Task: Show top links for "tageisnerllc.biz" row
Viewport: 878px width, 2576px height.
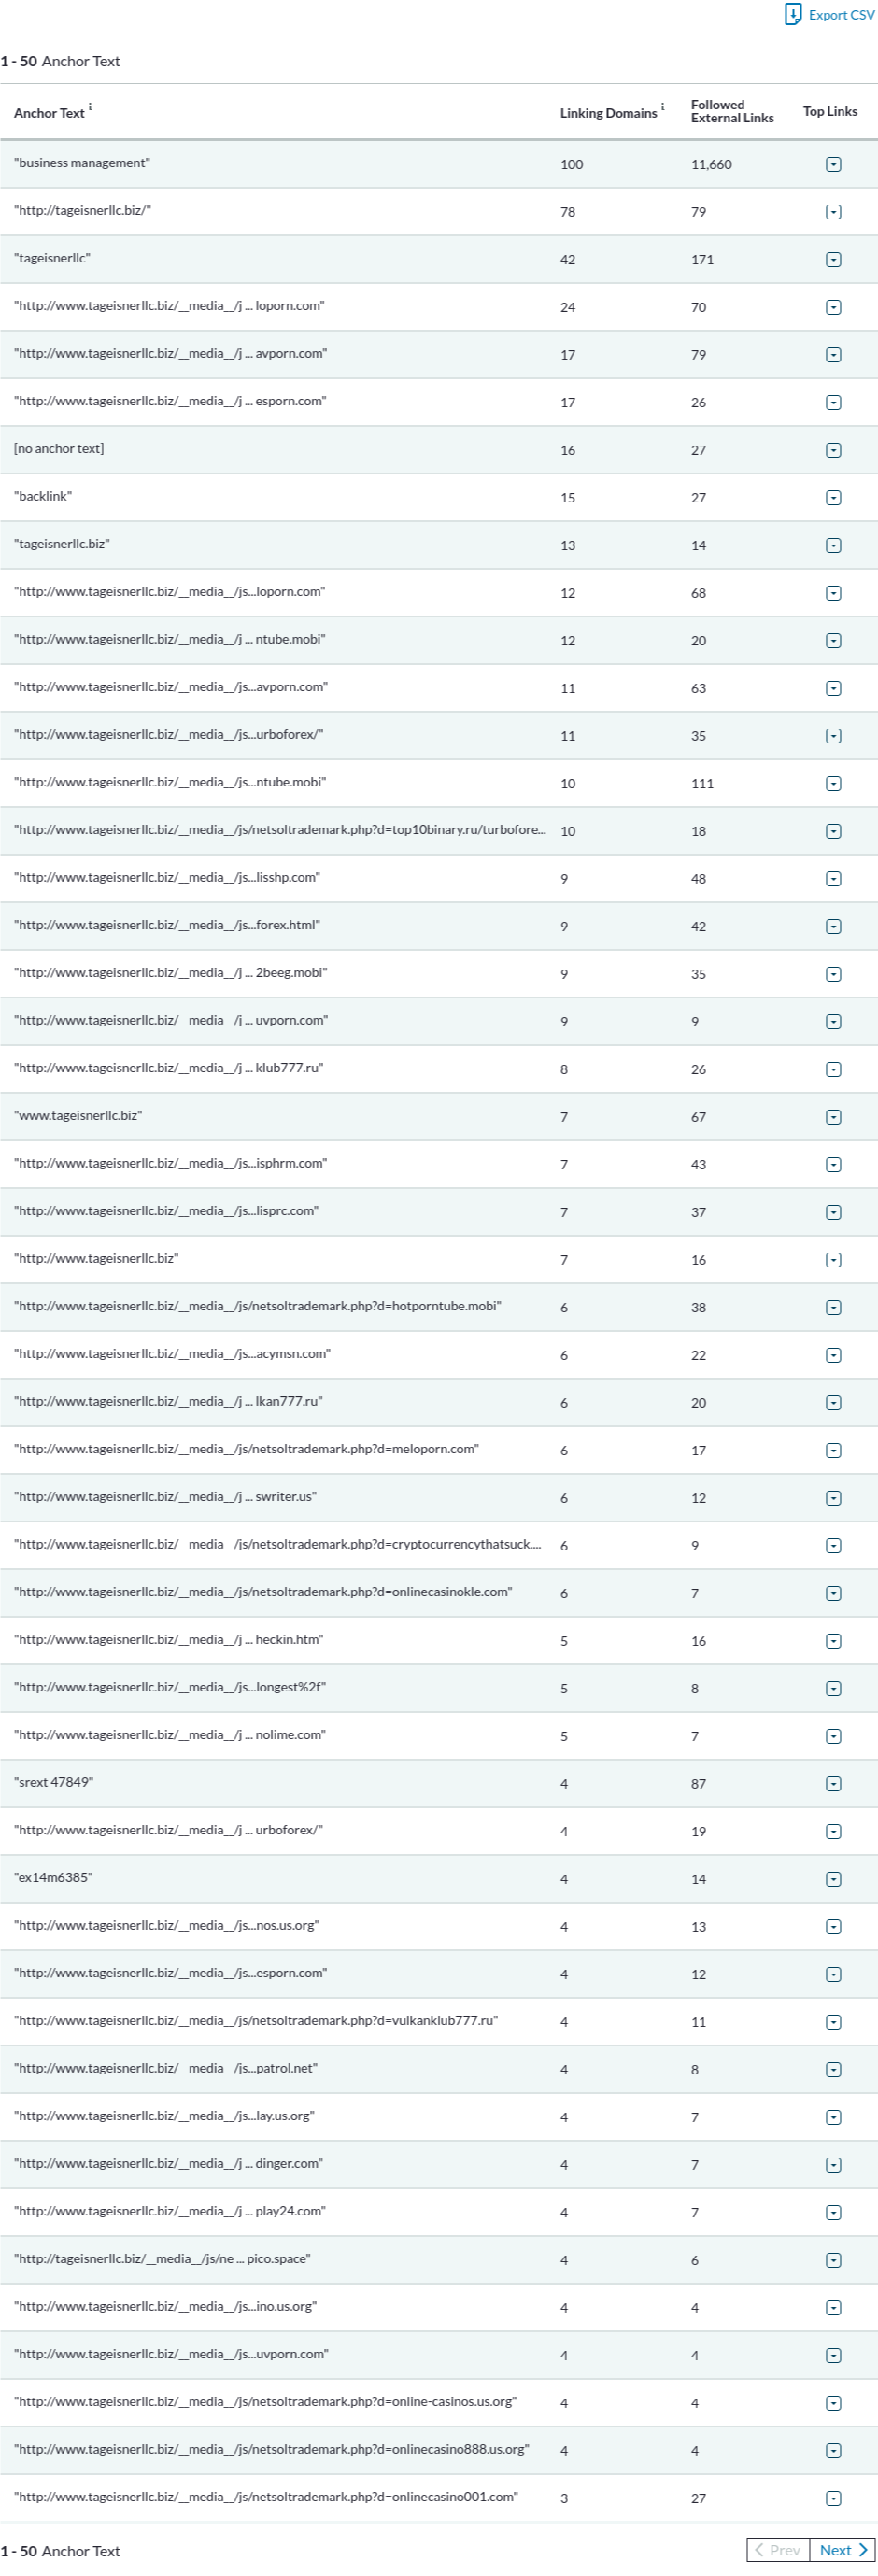Action: coord(833,546)
